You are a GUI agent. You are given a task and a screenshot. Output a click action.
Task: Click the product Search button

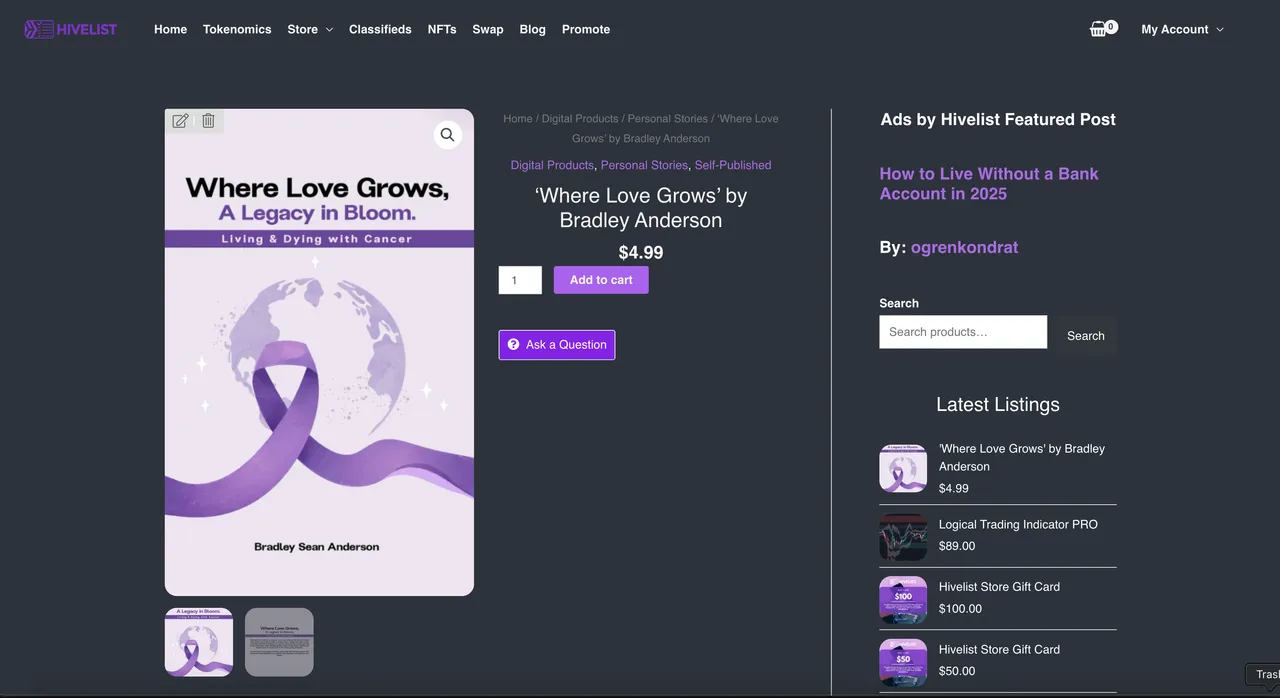point(1085,336)
